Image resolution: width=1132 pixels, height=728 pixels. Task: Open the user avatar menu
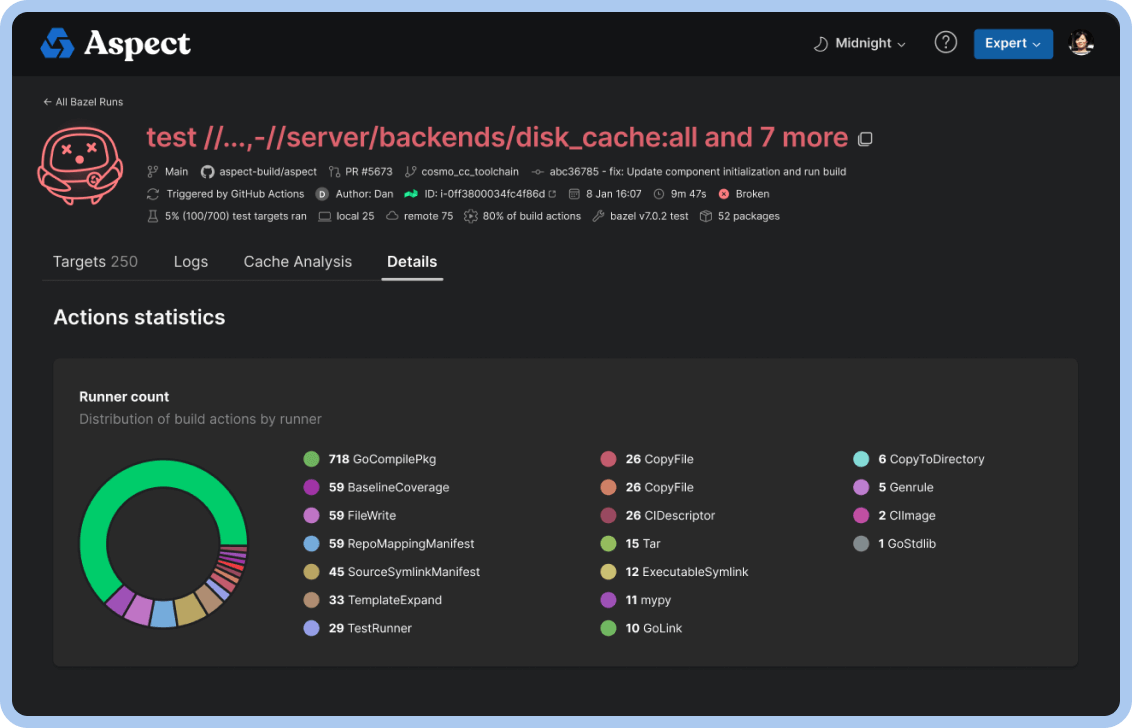pos(1080,43)
